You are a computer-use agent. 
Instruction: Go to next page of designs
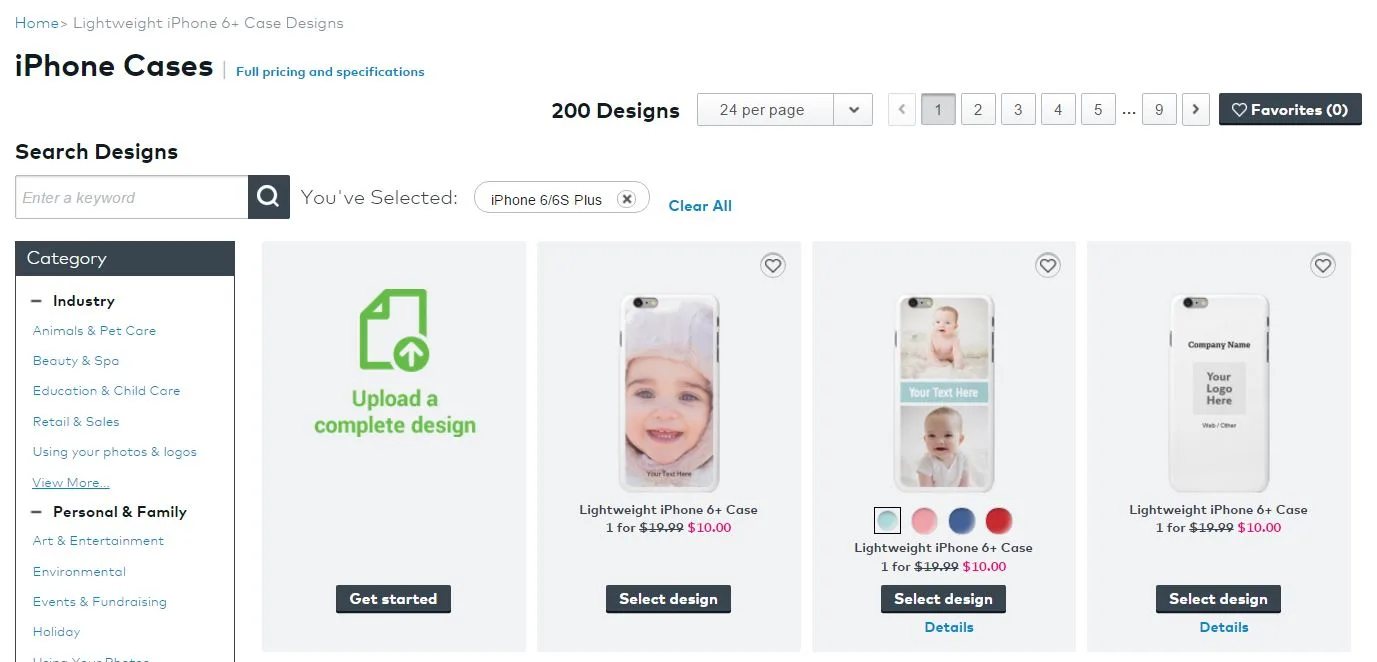pos(1195,110)
